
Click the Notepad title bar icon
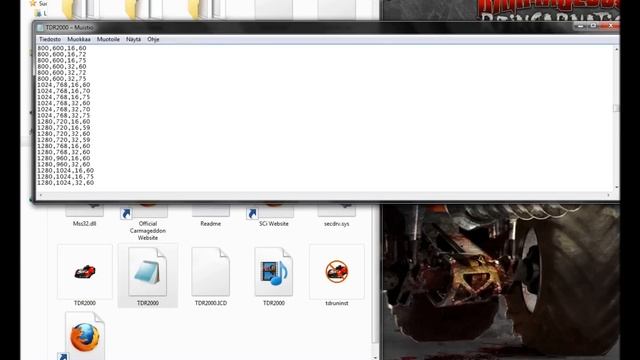(40, 27)
